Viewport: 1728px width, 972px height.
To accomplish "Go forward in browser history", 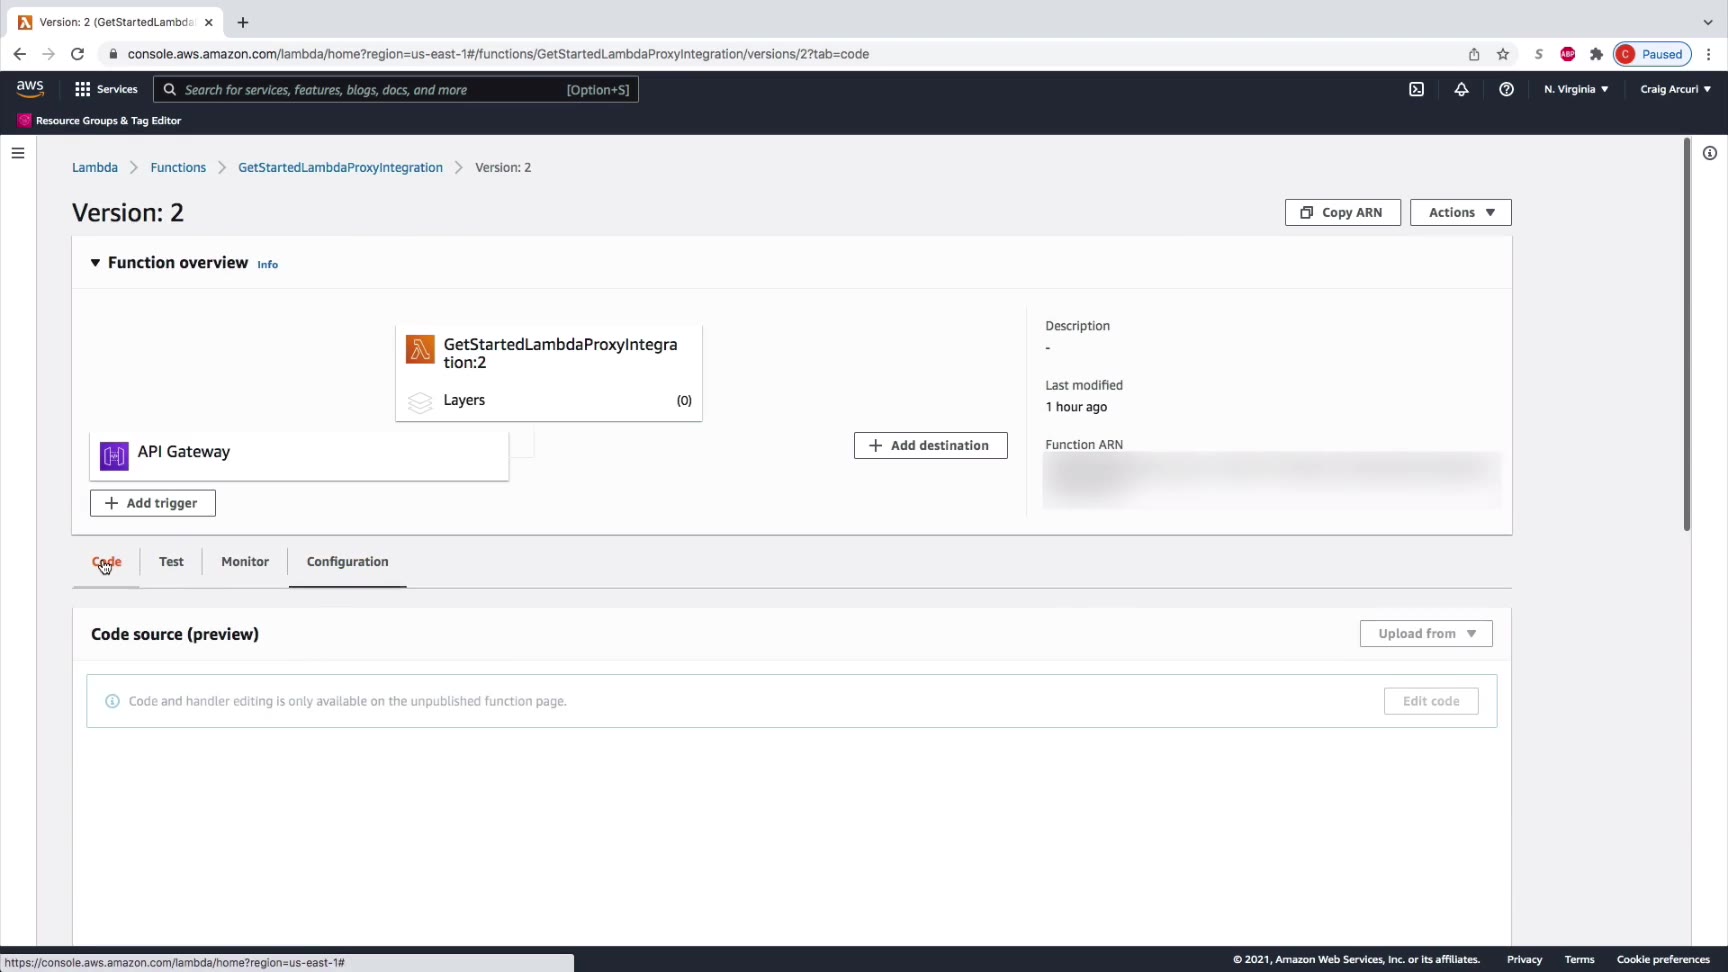I will click(48, 54).
